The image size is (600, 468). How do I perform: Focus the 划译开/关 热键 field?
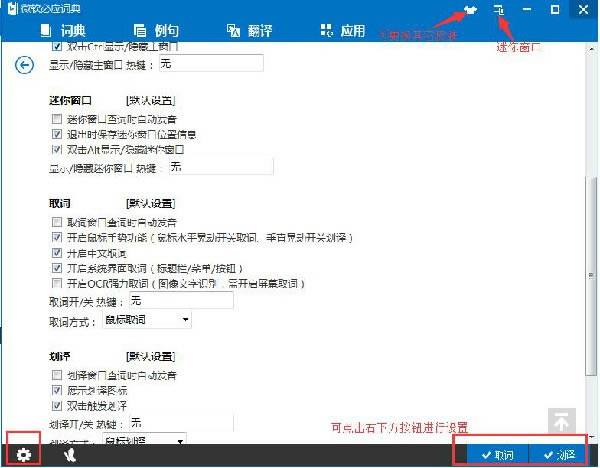pos(181,423)
